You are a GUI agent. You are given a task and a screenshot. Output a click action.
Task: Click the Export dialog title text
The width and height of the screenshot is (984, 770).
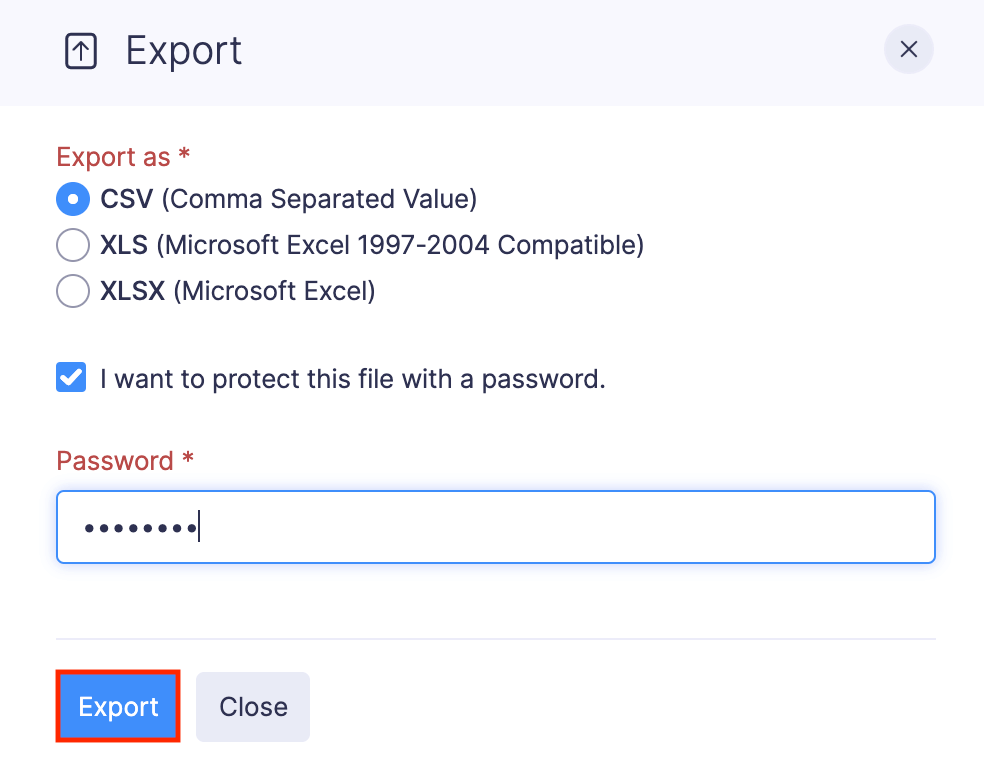184,50
